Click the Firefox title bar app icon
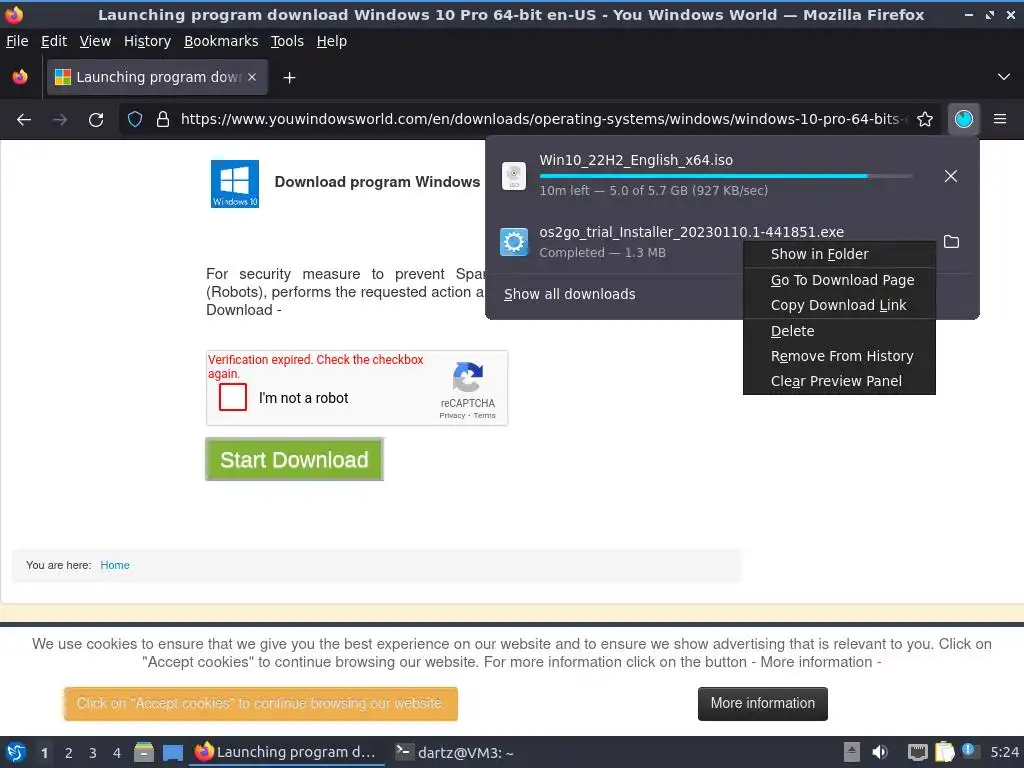The width and height of the screenshot is (1024, 768). point(14,14)
